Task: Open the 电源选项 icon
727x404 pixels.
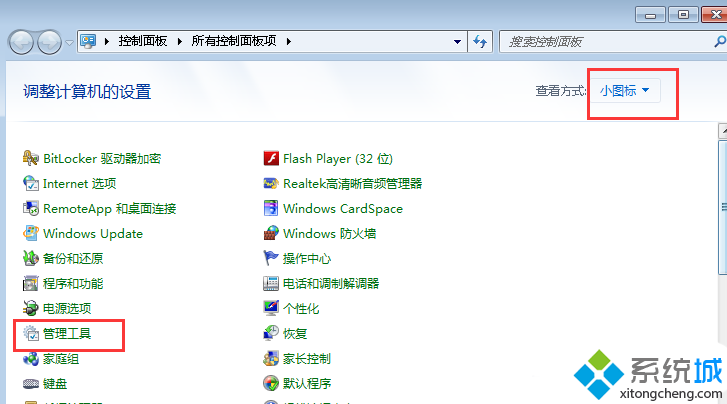Action: tap(31, 308)
